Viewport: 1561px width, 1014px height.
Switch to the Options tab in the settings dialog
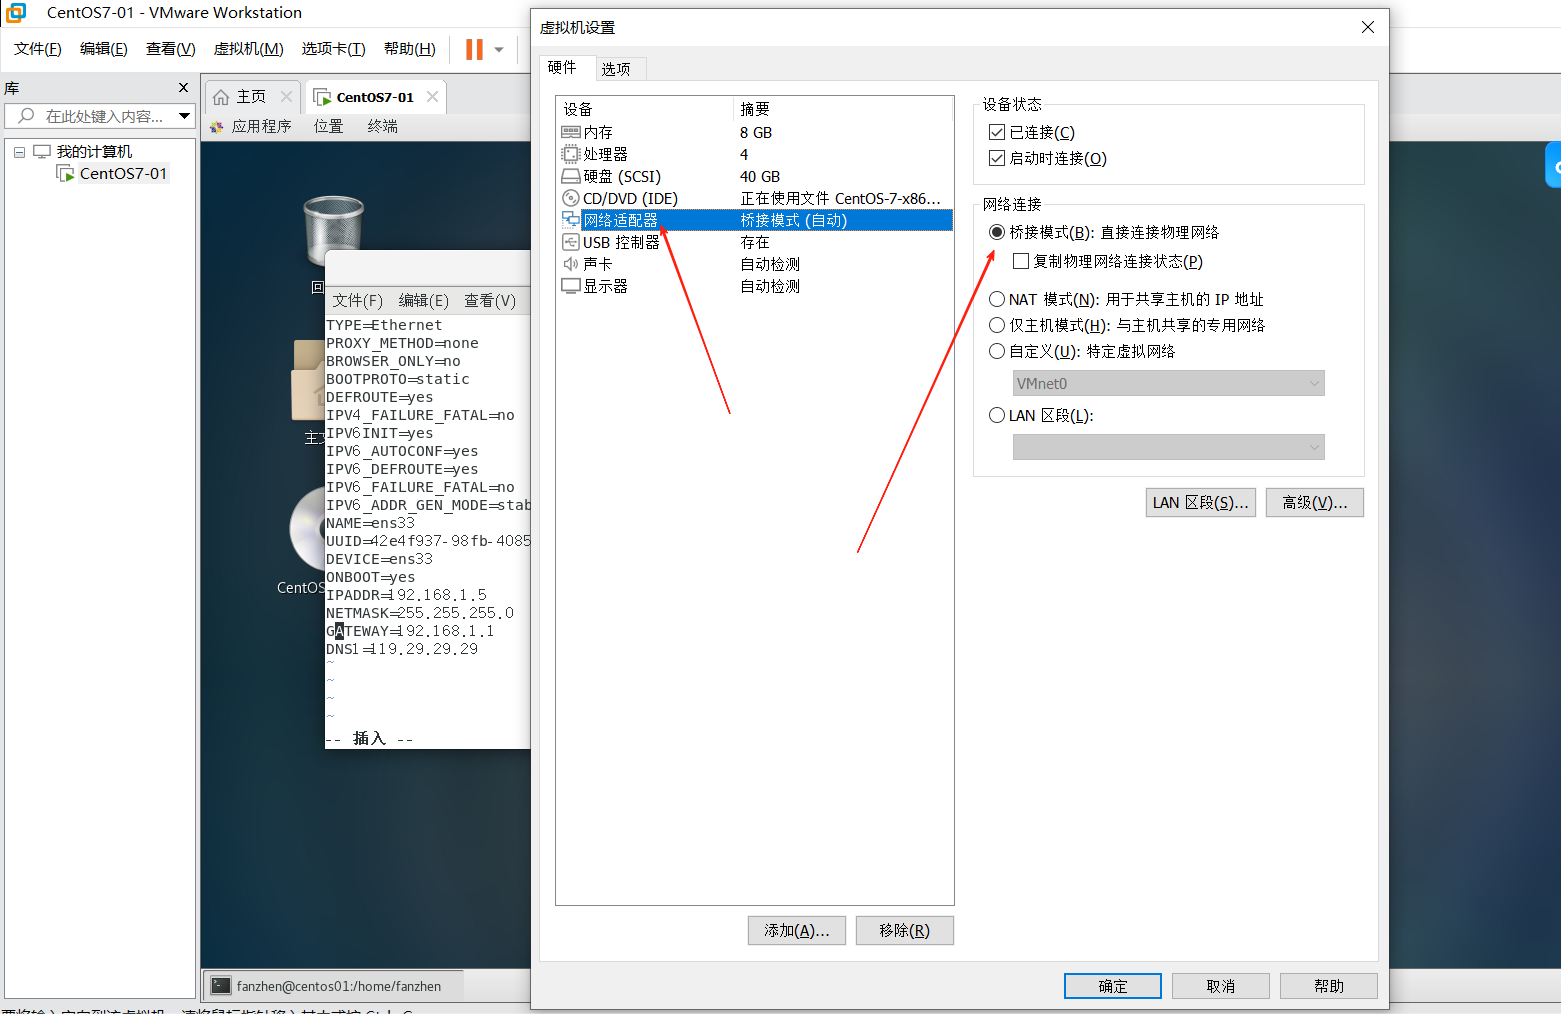click(x=616, y=69)
